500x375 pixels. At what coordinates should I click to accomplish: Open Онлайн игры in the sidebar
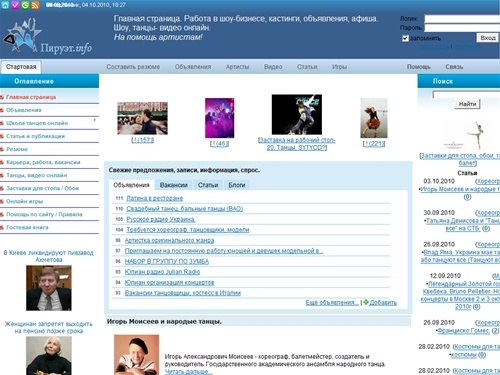(x=24, y=201)
